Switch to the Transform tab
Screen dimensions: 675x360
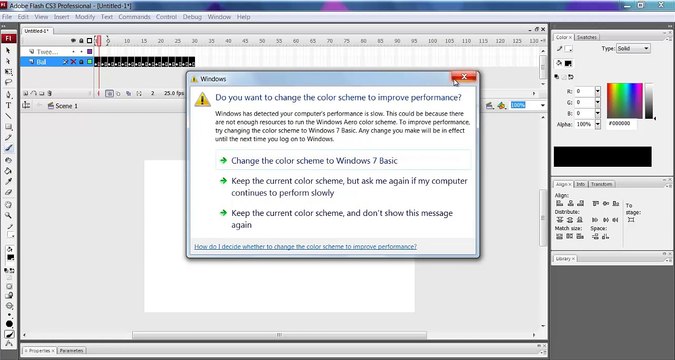click(601, 184)
